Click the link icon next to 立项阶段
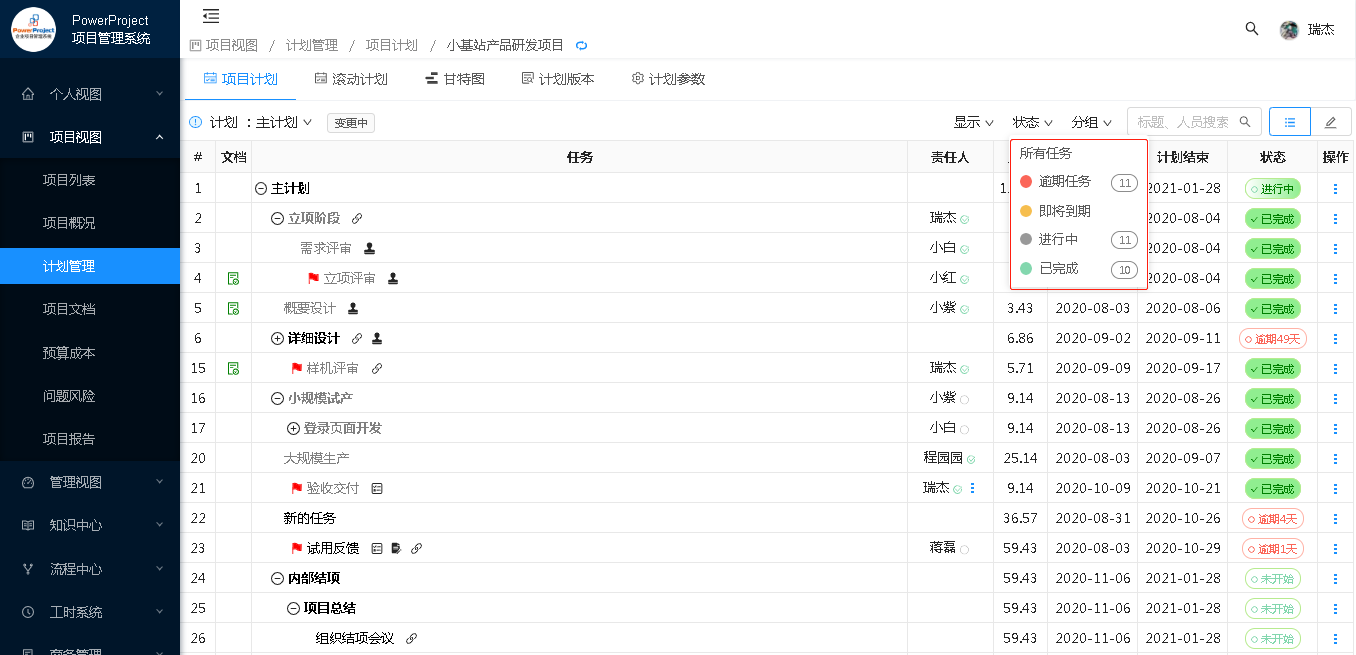 coord(357,218)
